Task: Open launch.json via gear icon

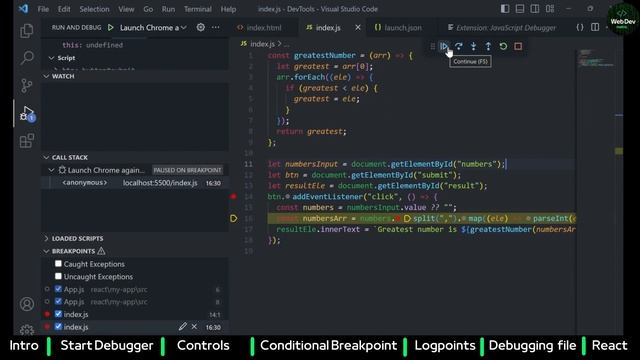Action: [200, 27]
